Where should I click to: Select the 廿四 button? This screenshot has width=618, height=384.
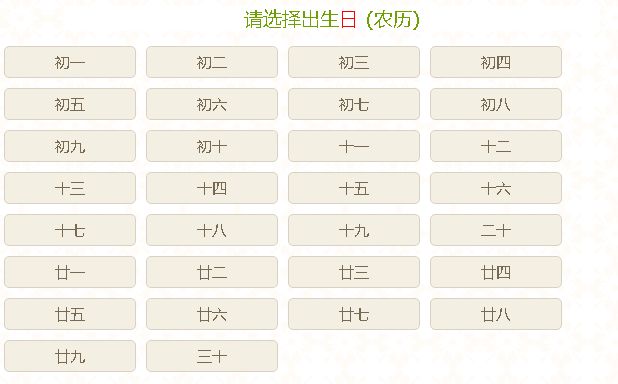(496, 272)
